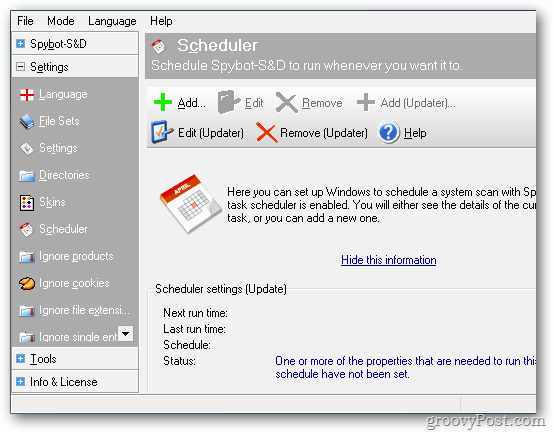Viewport: 554px width, 432px height.
Task: Open the Help menu
Action: point(161,21)
